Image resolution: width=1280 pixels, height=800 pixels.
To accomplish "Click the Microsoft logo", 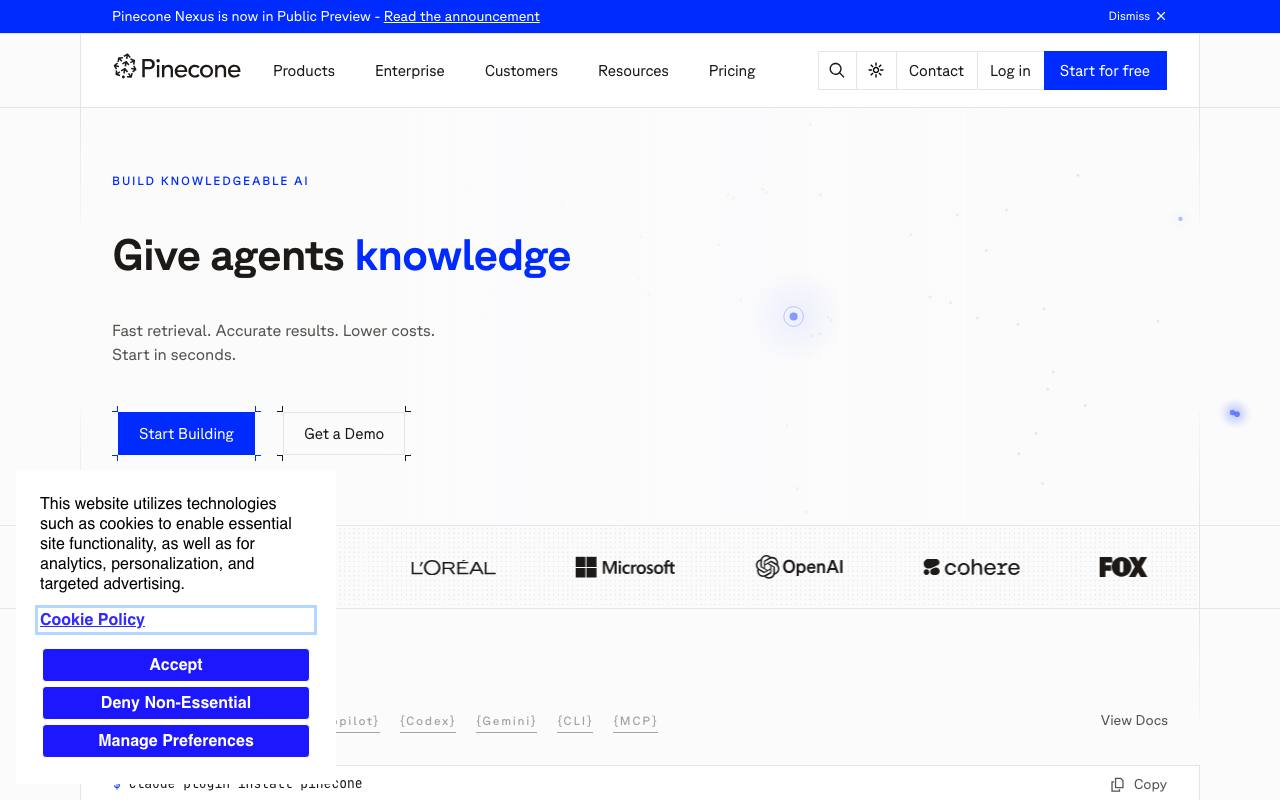I will [625, 567].
